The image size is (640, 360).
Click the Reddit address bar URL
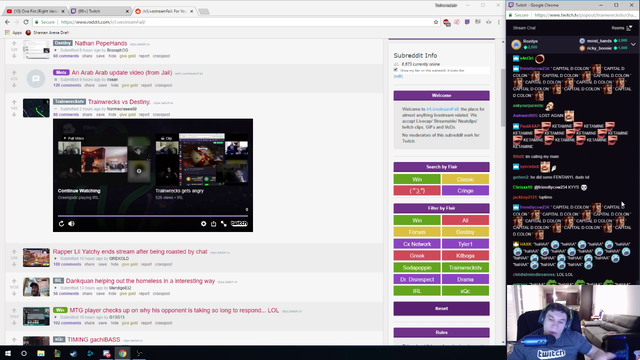(x=103, y=22)
